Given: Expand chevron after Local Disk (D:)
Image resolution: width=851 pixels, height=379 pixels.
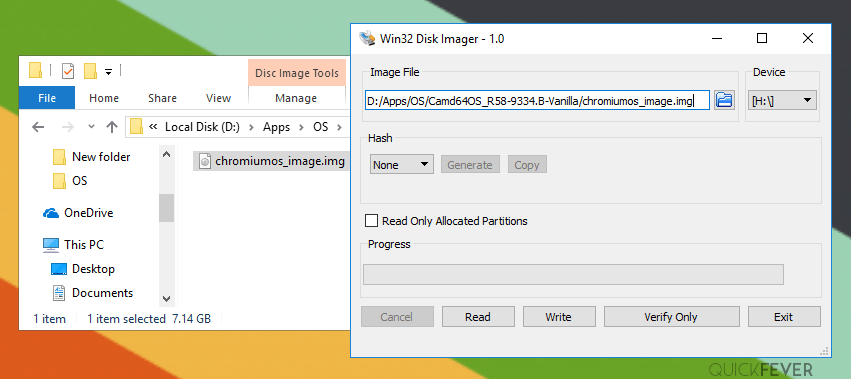Looking at the screenshot, I should click(x=251, y=127).
